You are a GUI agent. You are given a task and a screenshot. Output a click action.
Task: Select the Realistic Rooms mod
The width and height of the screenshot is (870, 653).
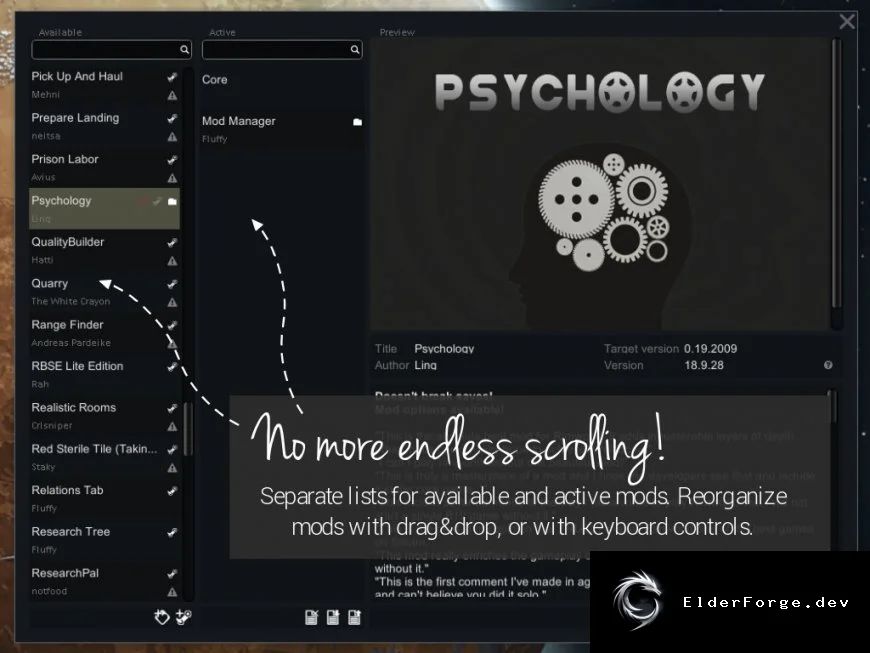pos(104,416)
